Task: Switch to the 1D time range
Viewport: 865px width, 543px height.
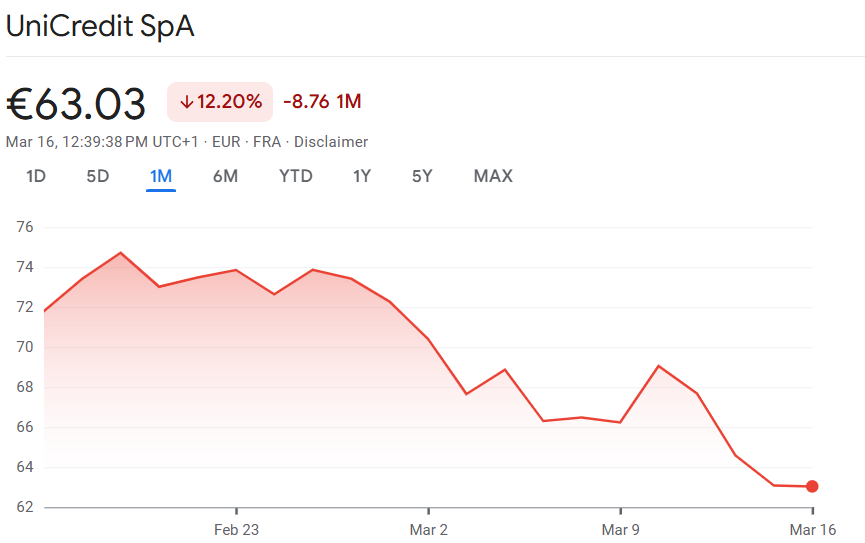Action: click(x=36, y=176)
